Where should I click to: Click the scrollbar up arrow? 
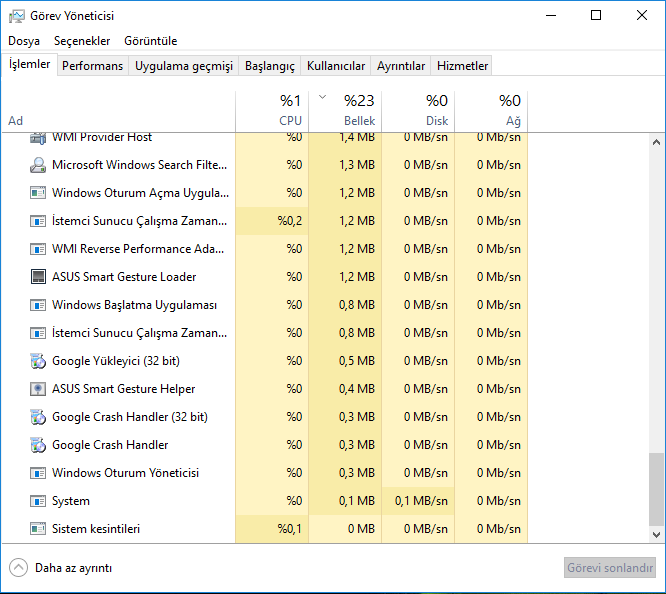[656, 142]
